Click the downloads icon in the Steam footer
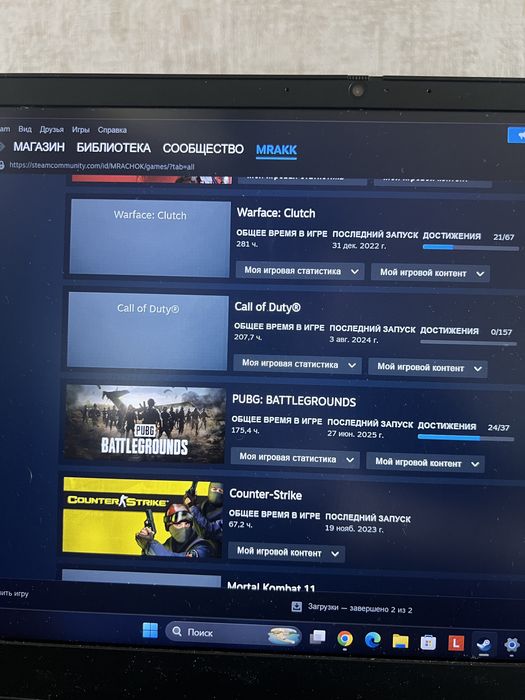The width and height of the screenshot is (525, 700). coord(296,606)
